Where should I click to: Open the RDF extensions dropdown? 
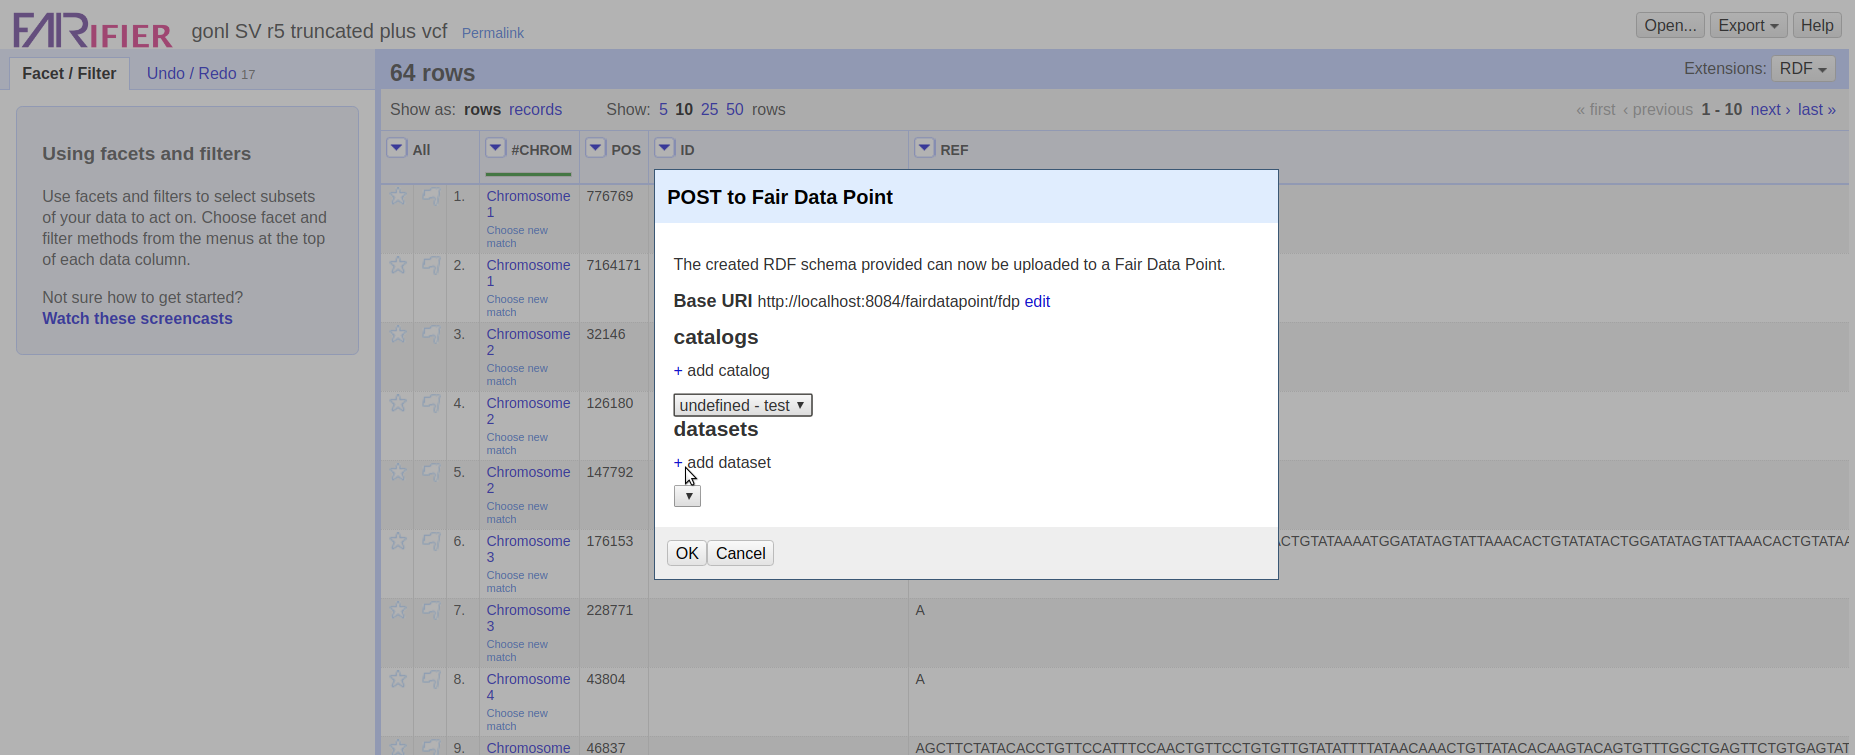[x=1803, y=69]
